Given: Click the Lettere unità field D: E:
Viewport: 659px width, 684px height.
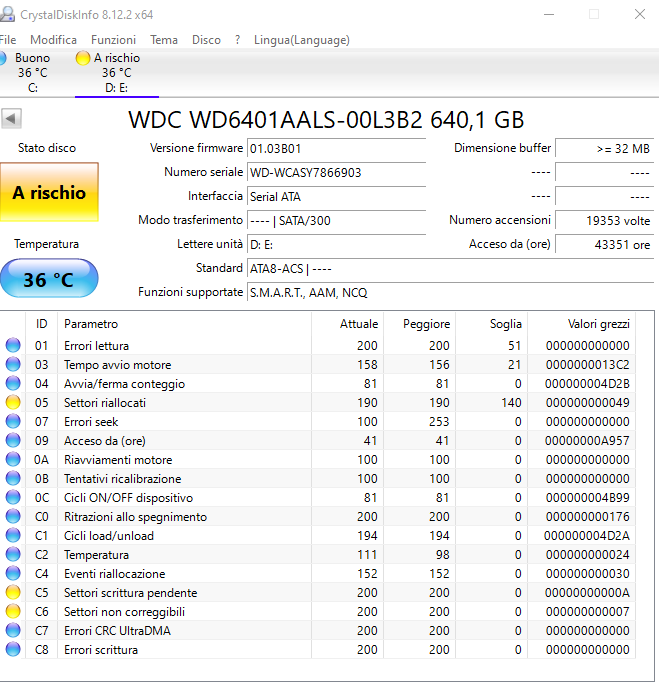Looking at the screenshot, I should (x=336, y=245).
